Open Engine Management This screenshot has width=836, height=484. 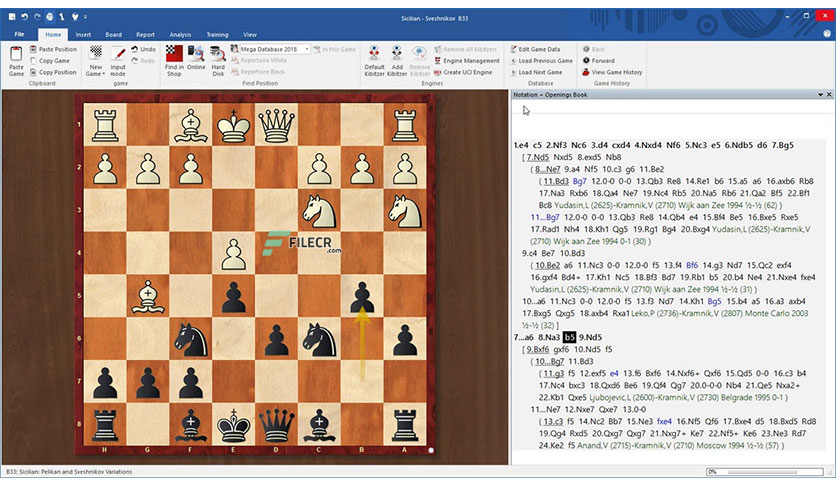467,61
